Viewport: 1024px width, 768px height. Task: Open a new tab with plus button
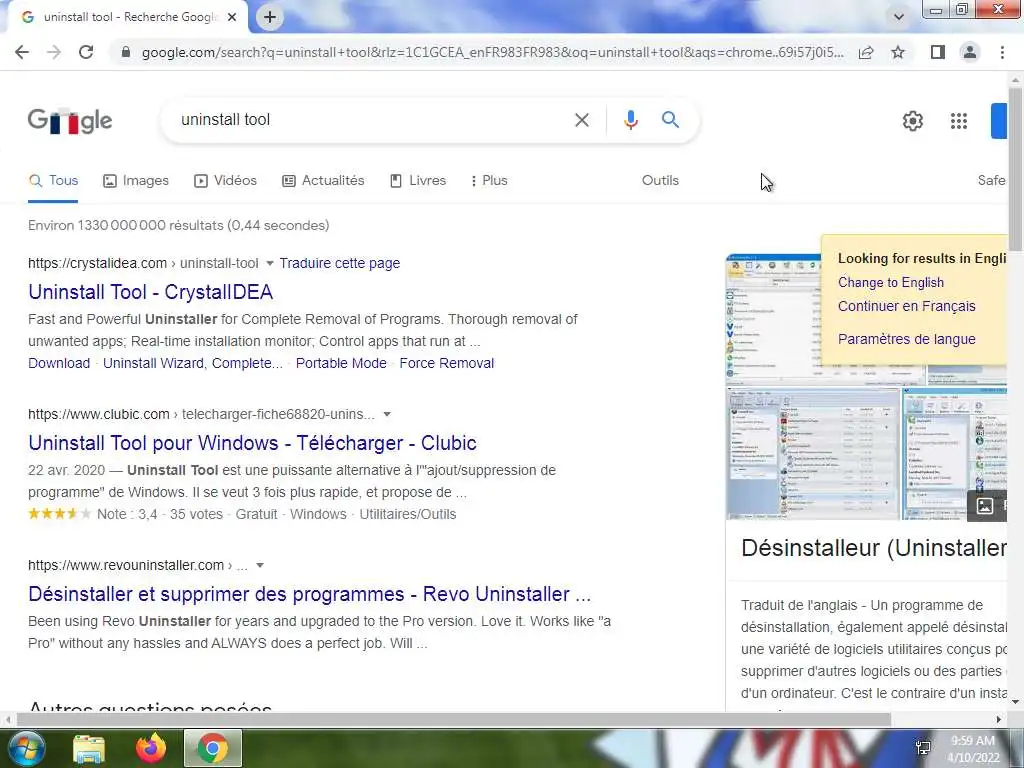(x=270, y=17)
